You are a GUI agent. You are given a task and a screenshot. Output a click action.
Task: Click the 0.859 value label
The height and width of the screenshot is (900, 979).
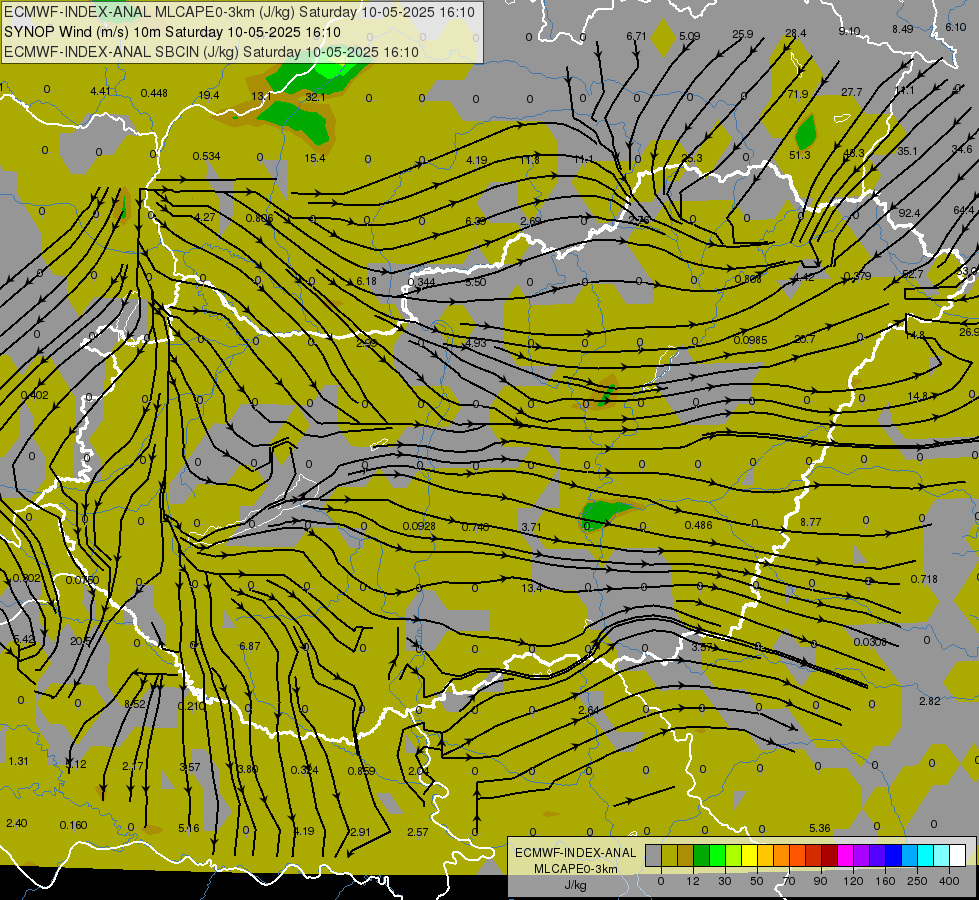[x=362, y=771]
